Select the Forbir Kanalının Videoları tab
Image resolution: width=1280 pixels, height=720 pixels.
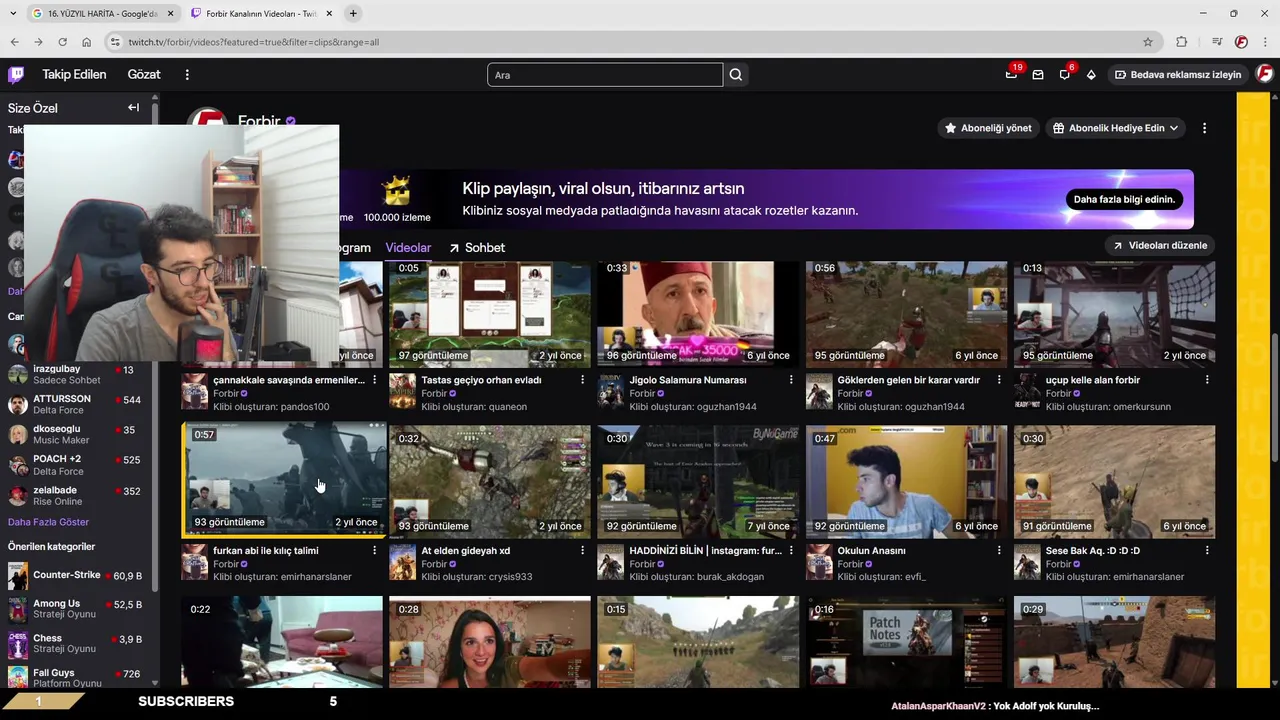click(x=260, y=14)
